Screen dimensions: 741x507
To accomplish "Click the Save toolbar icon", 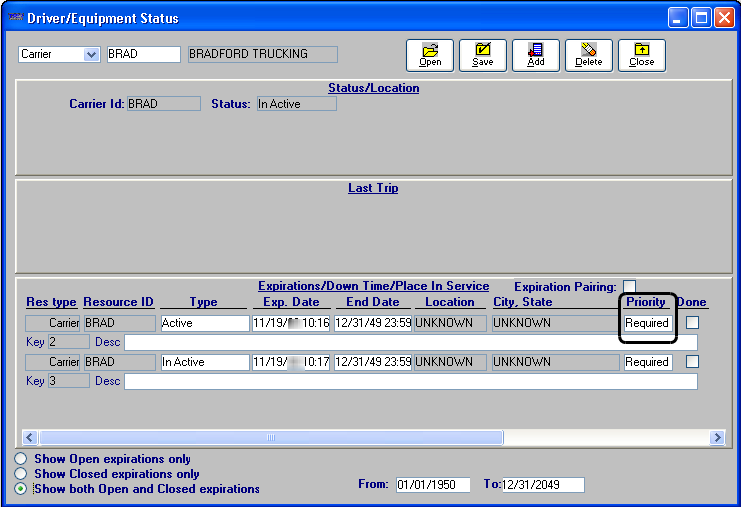I will click(x=483, y=55).
